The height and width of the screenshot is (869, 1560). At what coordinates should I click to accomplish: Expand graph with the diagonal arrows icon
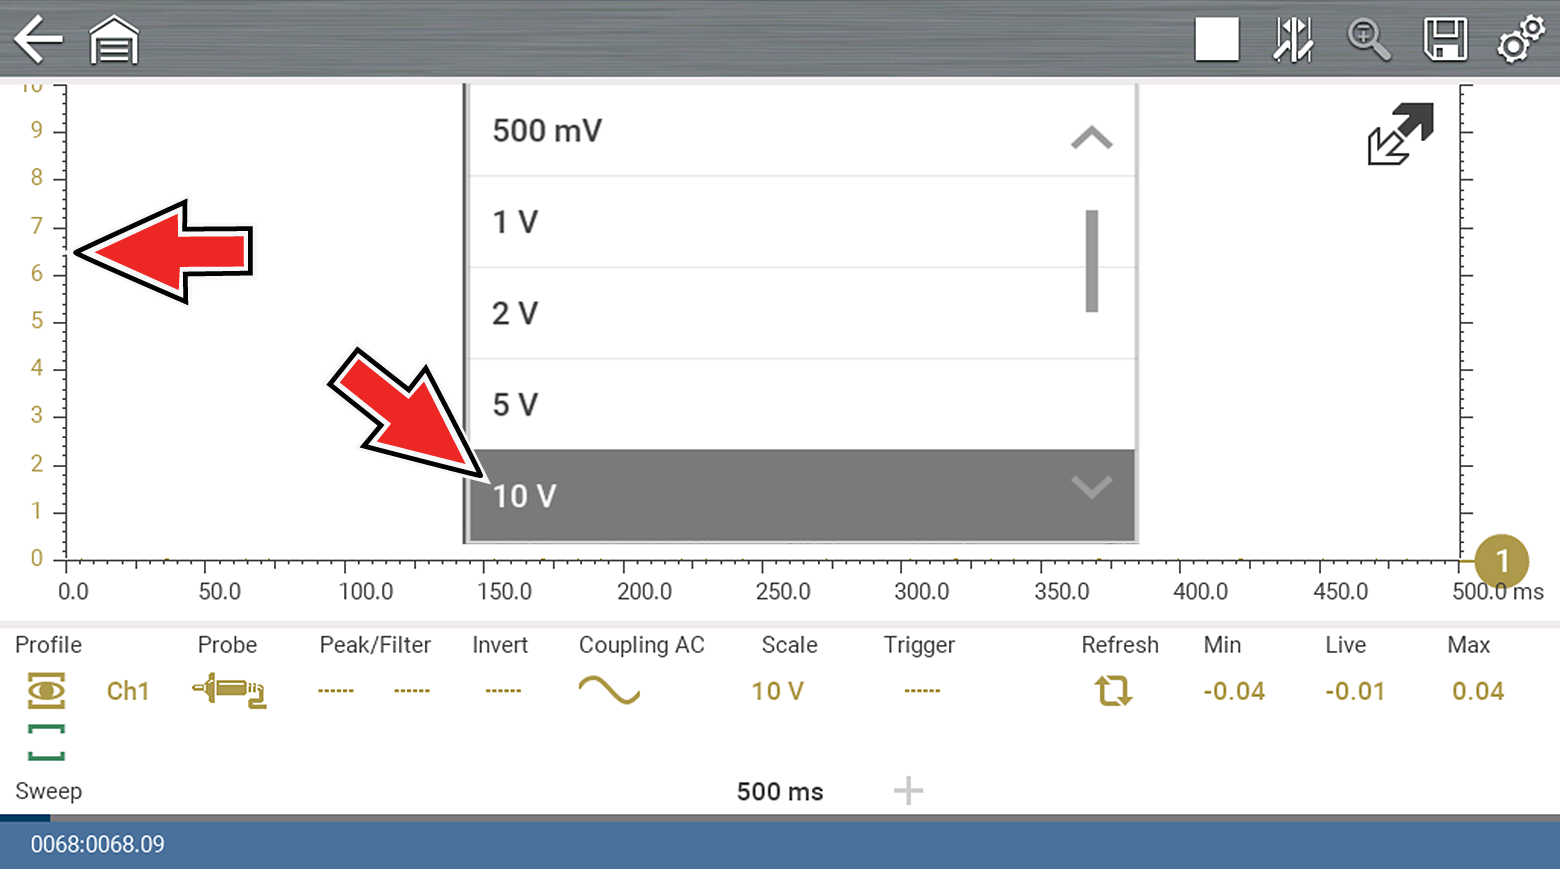[1400, 134]
